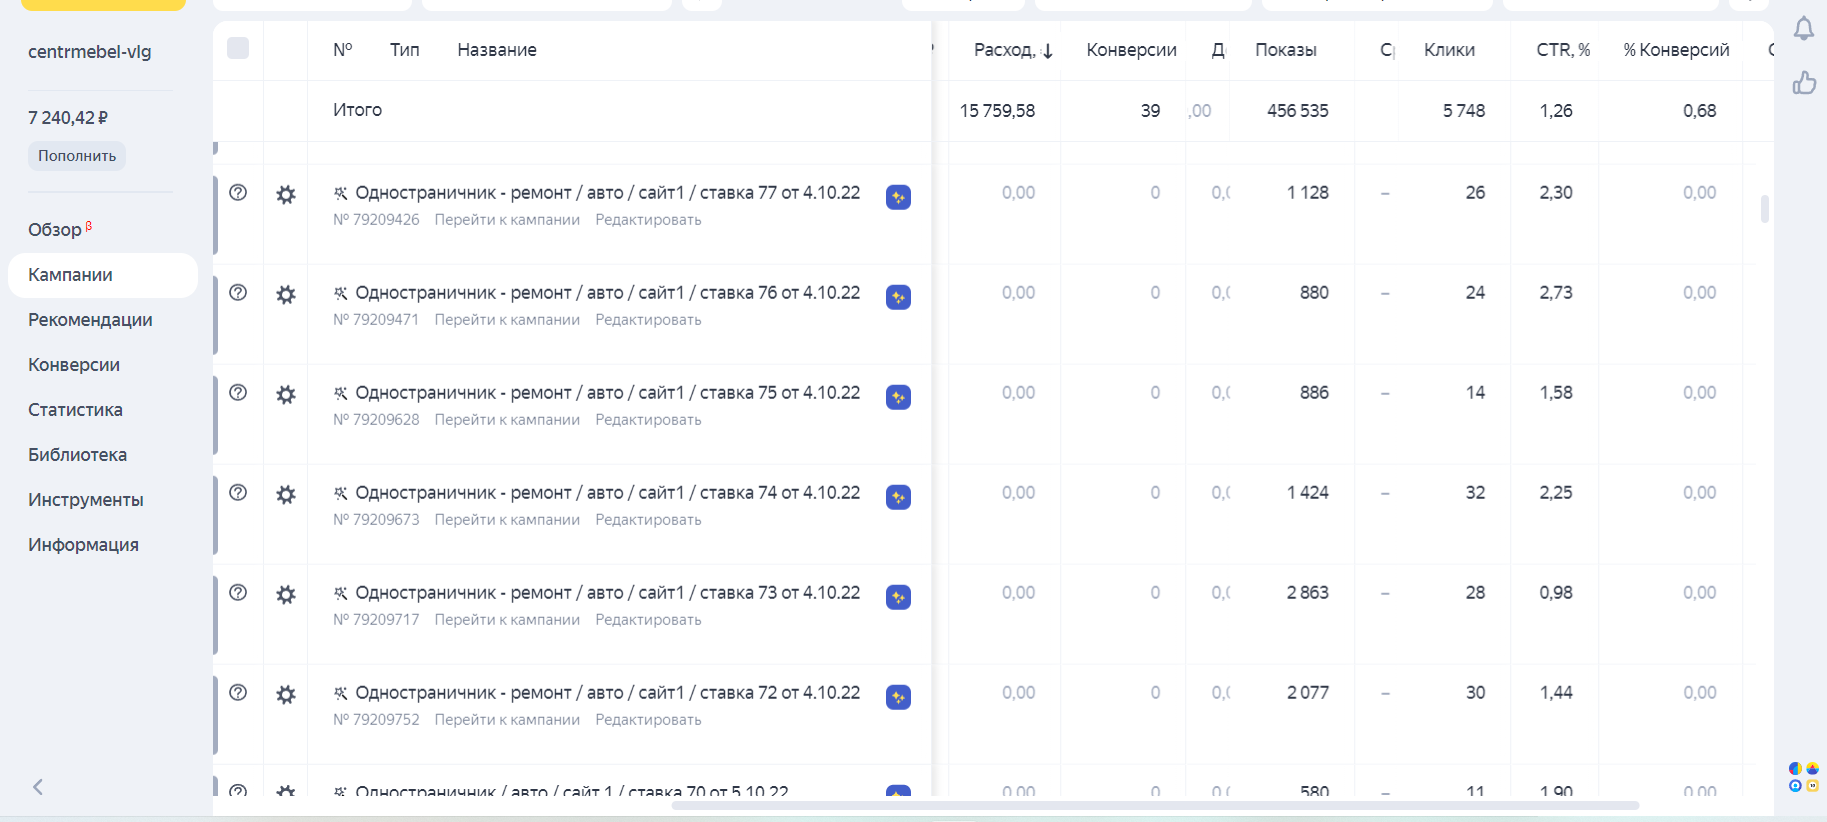Viewport: 1827px width, 822px height.
Task: Click status question icon for ставка 72 row
Action: 238,692
